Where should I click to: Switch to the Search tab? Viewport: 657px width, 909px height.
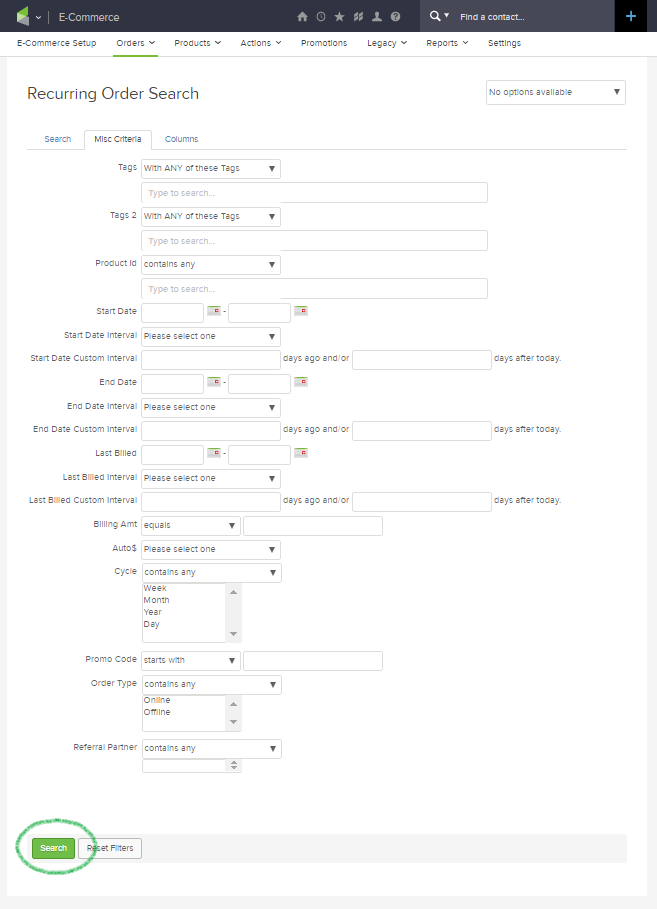57,139
